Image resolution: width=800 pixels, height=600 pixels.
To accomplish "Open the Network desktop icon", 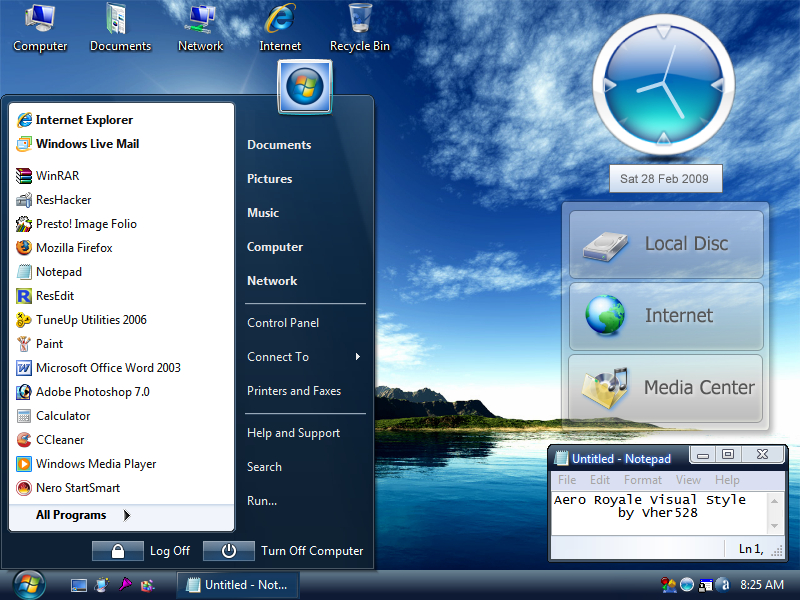I will coord(201,28).
